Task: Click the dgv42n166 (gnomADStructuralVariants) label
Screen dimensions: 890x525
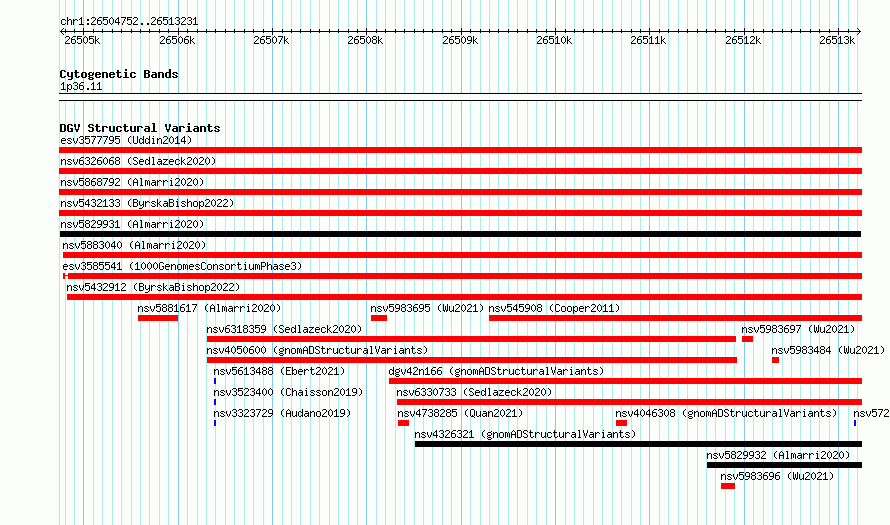Action: click(x=496, y=371)
